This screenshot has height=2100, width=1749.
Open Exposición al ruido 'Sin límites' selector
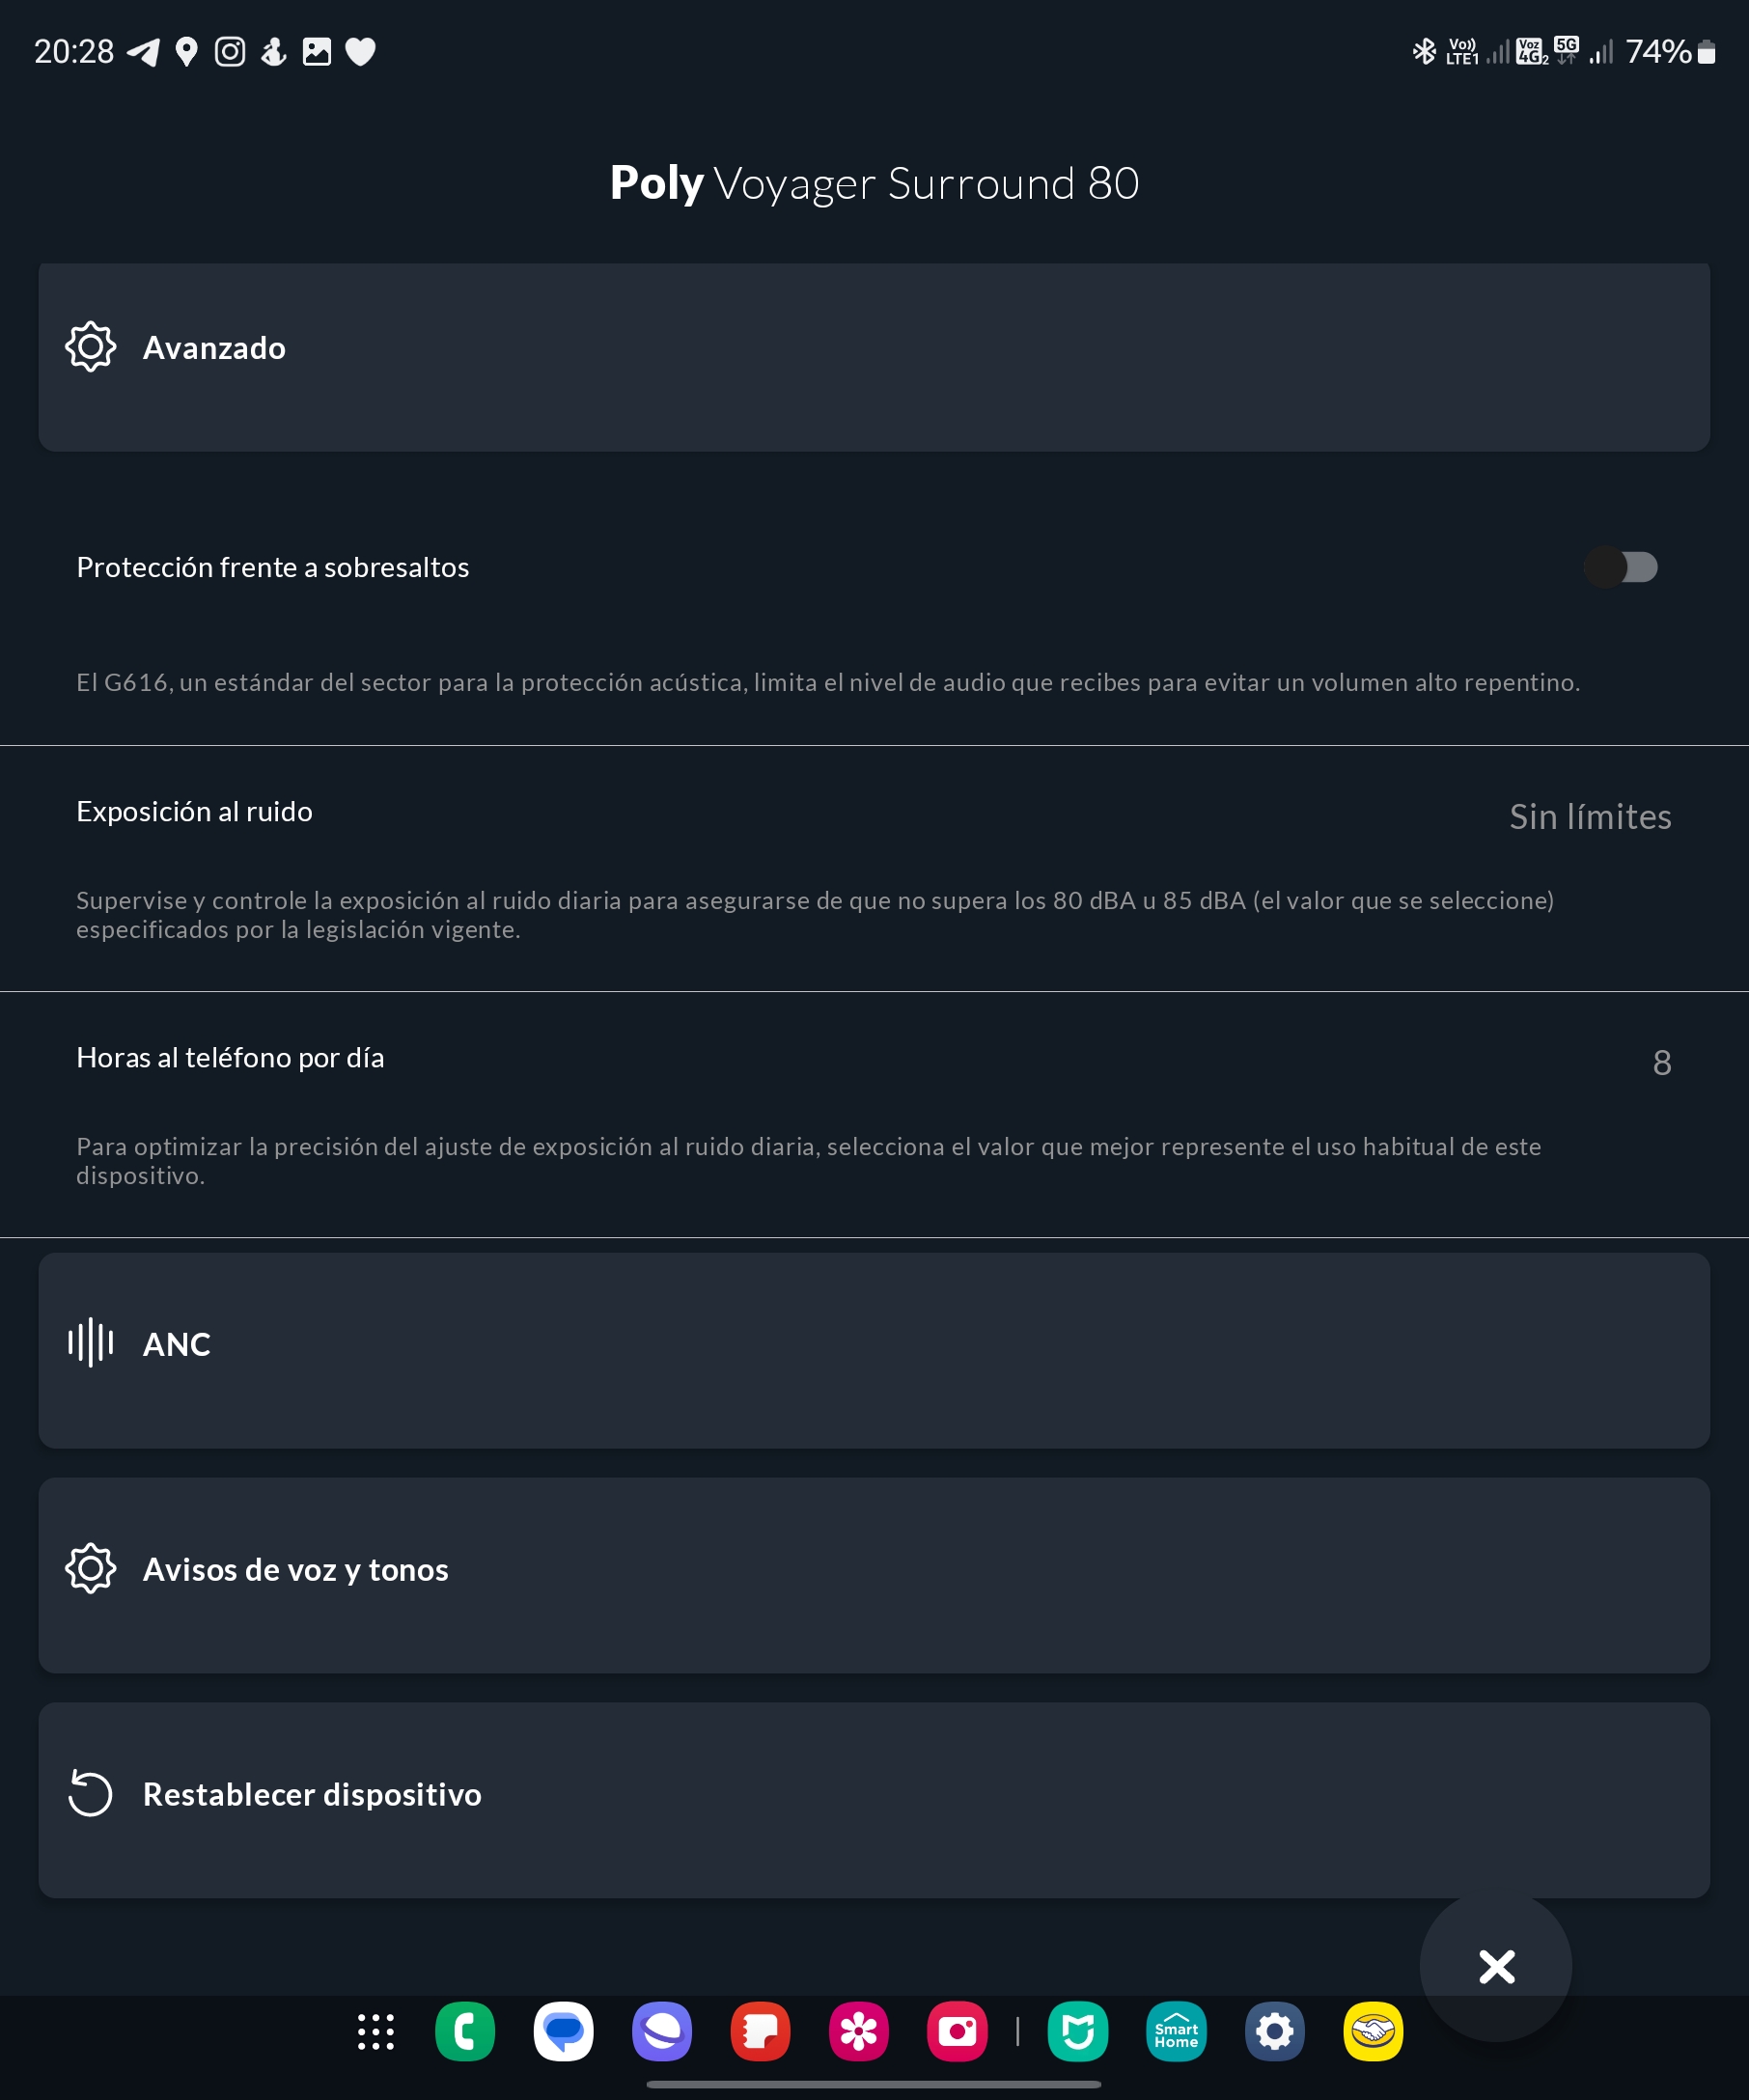point(1590,817)
